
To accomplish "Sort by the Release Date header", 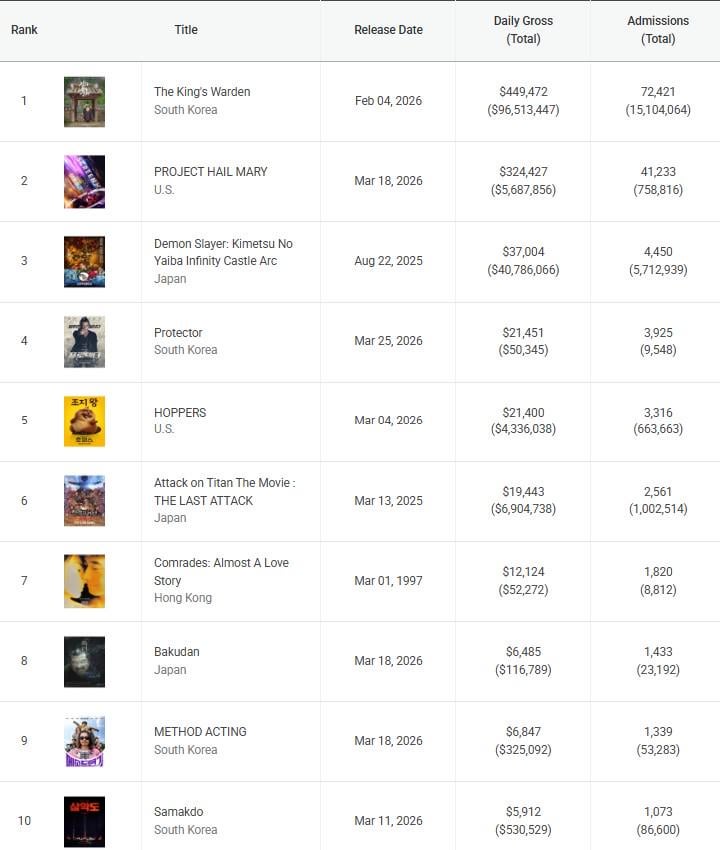I will (388, 30).
